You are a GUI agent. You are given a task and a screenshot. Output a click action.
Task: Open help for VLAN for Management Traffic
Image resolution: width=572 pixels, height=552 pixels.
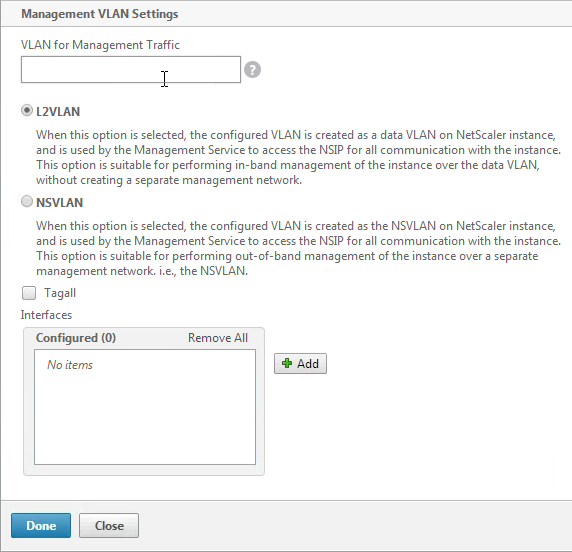252,70
